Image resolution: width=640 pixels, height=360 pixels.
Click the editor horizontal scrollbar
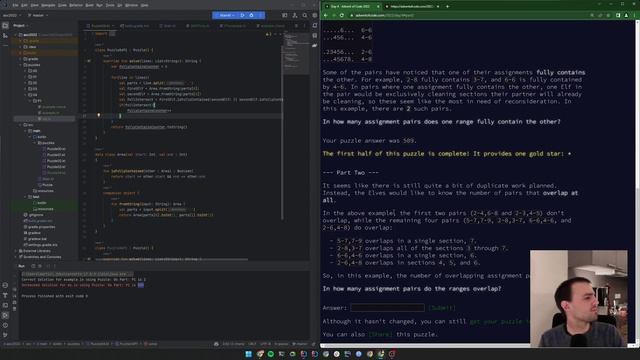click(171, 259)
